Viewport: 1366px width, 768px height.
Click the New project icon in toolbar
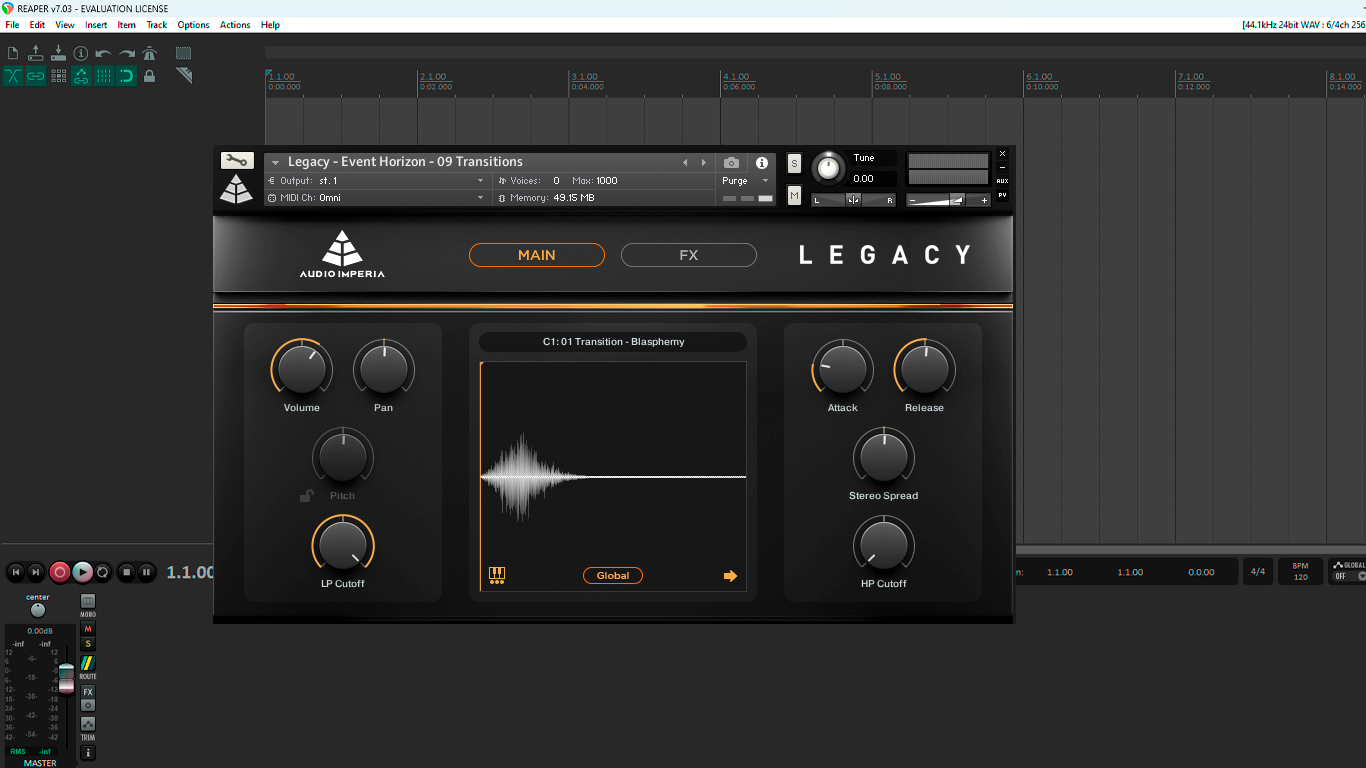[13, 53]
